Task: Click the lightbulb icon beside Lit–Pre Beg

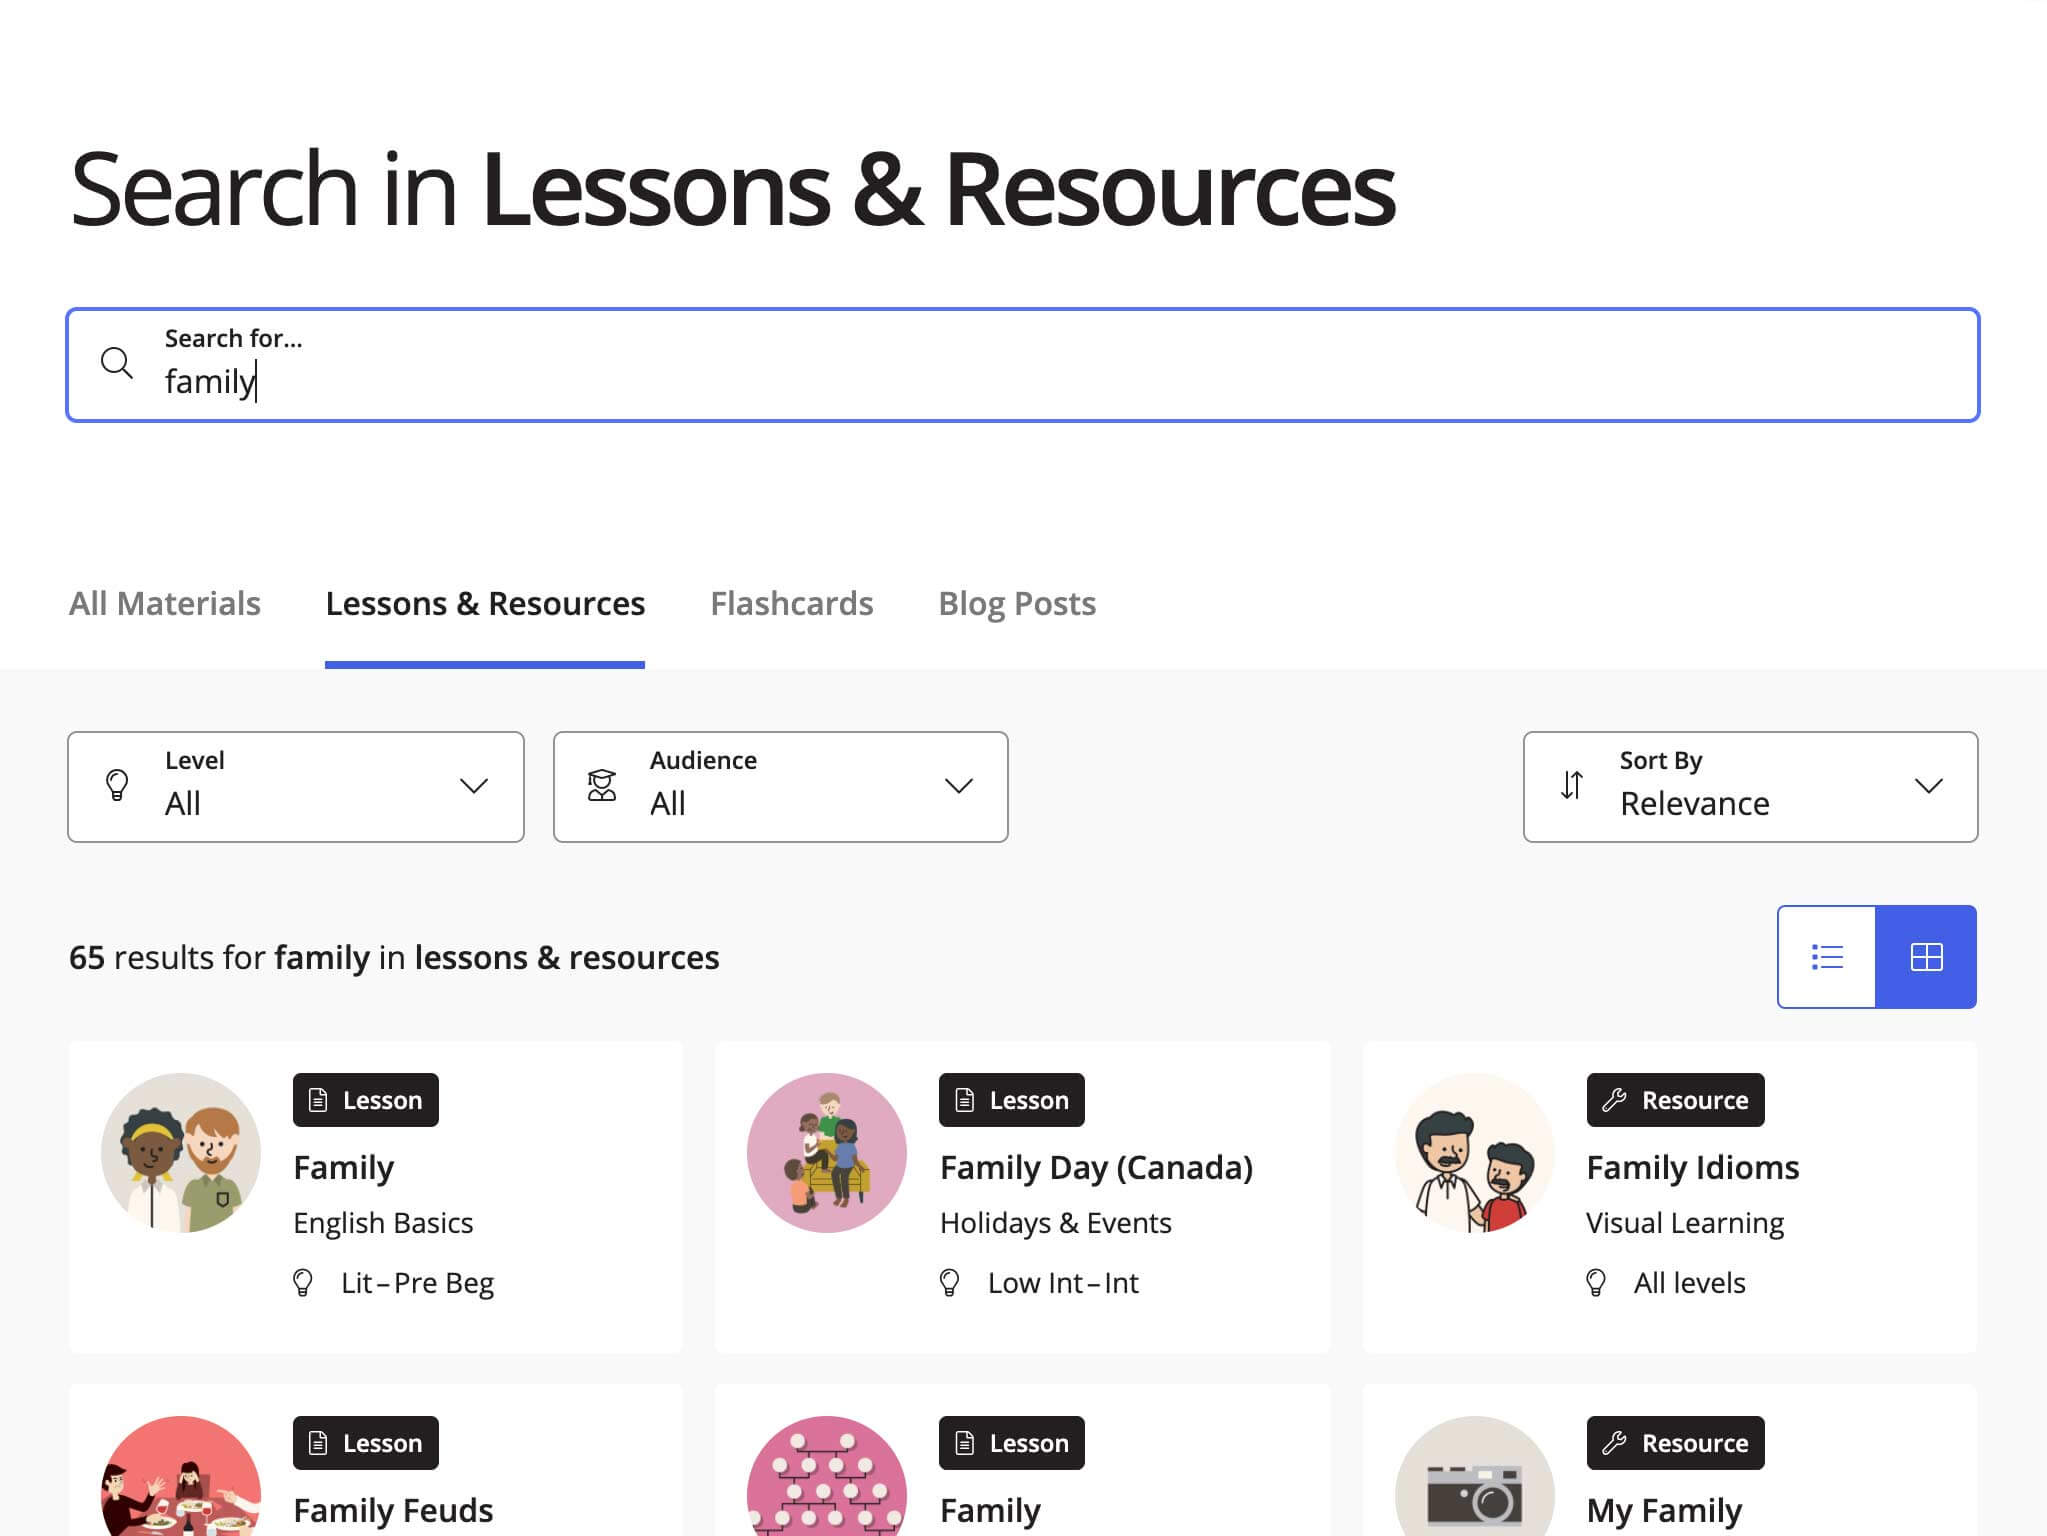Action: click(x=303, y=1283)
